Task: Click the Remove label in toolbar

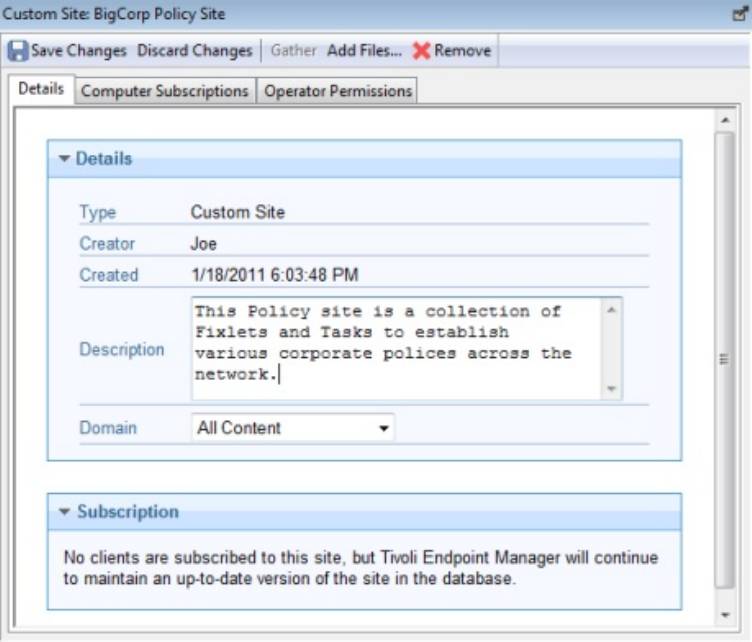Action: (x=462, y=50)
